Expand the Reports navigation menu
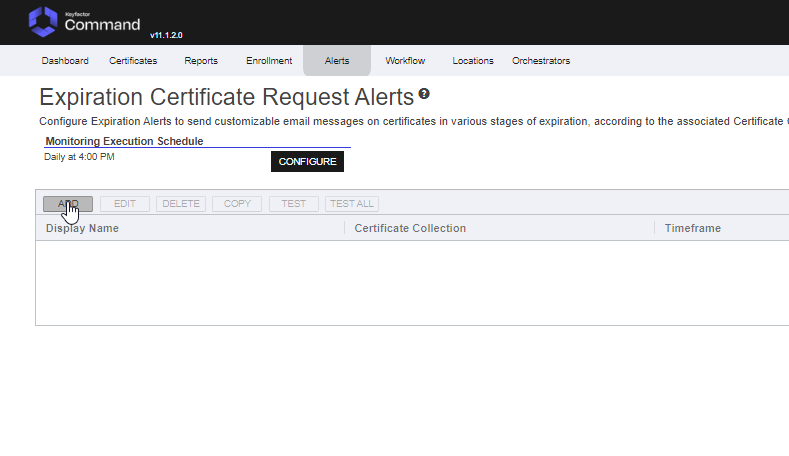This screenshot has height=456, width=789. point(201,61)
